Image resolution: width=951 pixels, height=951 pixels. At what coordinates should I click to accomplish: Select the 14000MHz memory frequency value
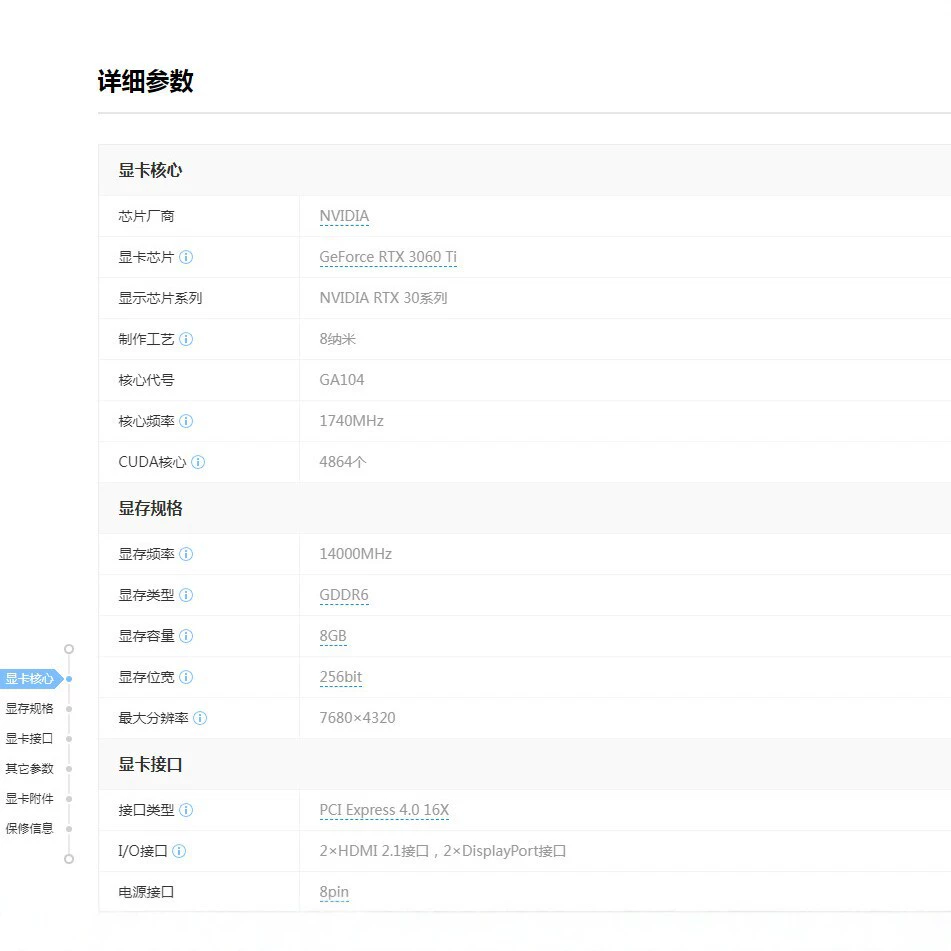click(355, 554)
